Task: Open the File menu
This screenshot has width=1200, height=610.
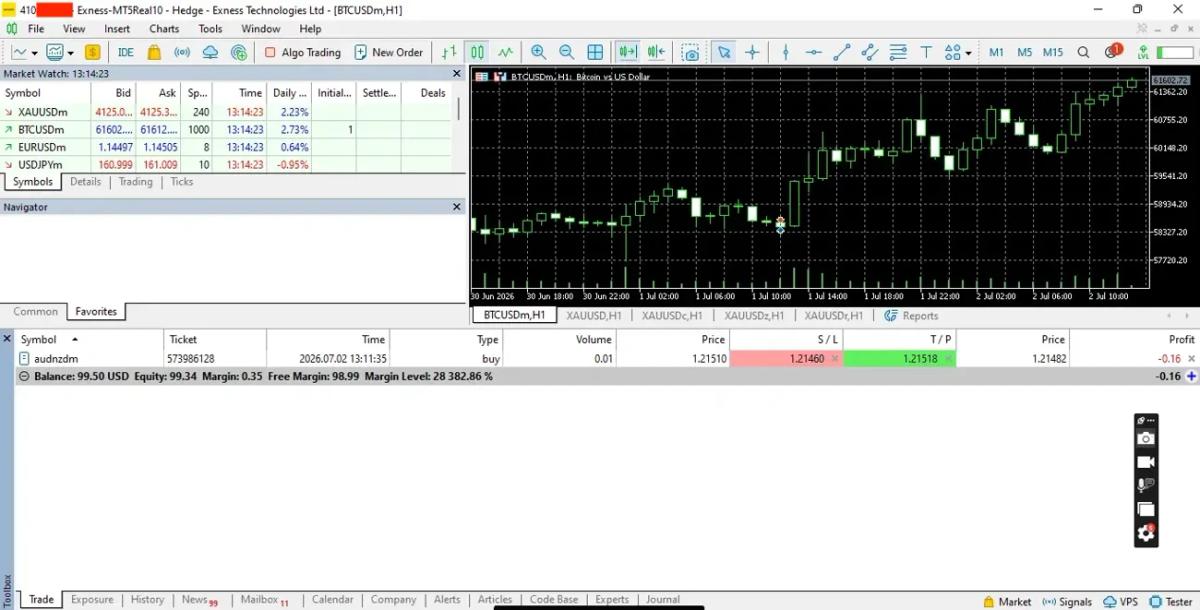Action: (36, 29)
